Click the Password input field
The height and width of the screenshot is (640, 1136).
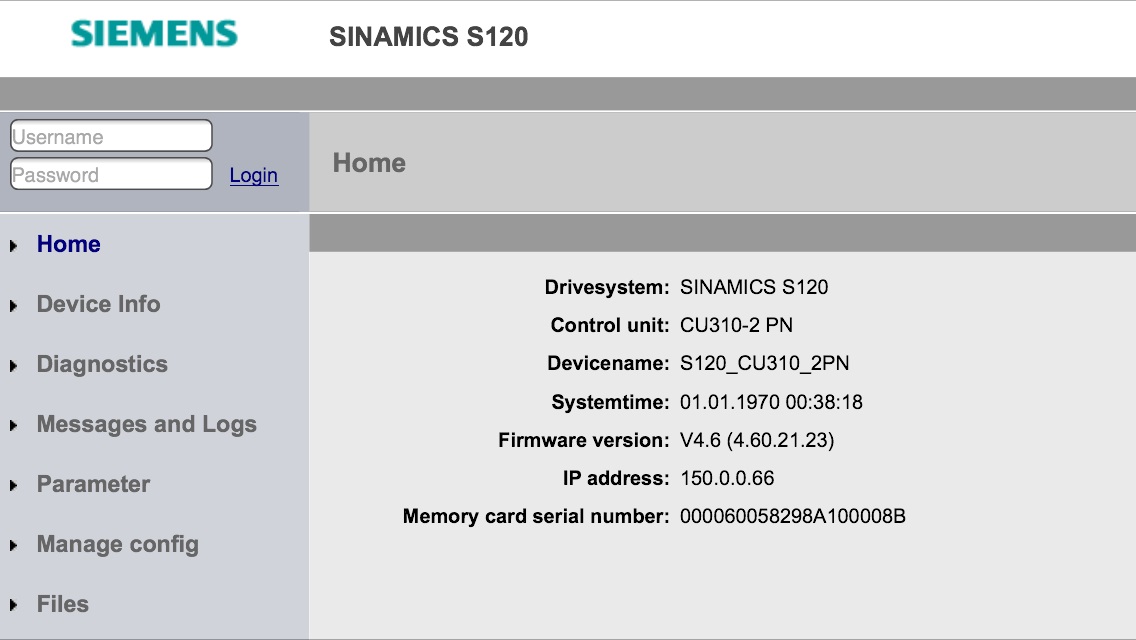pyautogui.click(x=111, y=174)
